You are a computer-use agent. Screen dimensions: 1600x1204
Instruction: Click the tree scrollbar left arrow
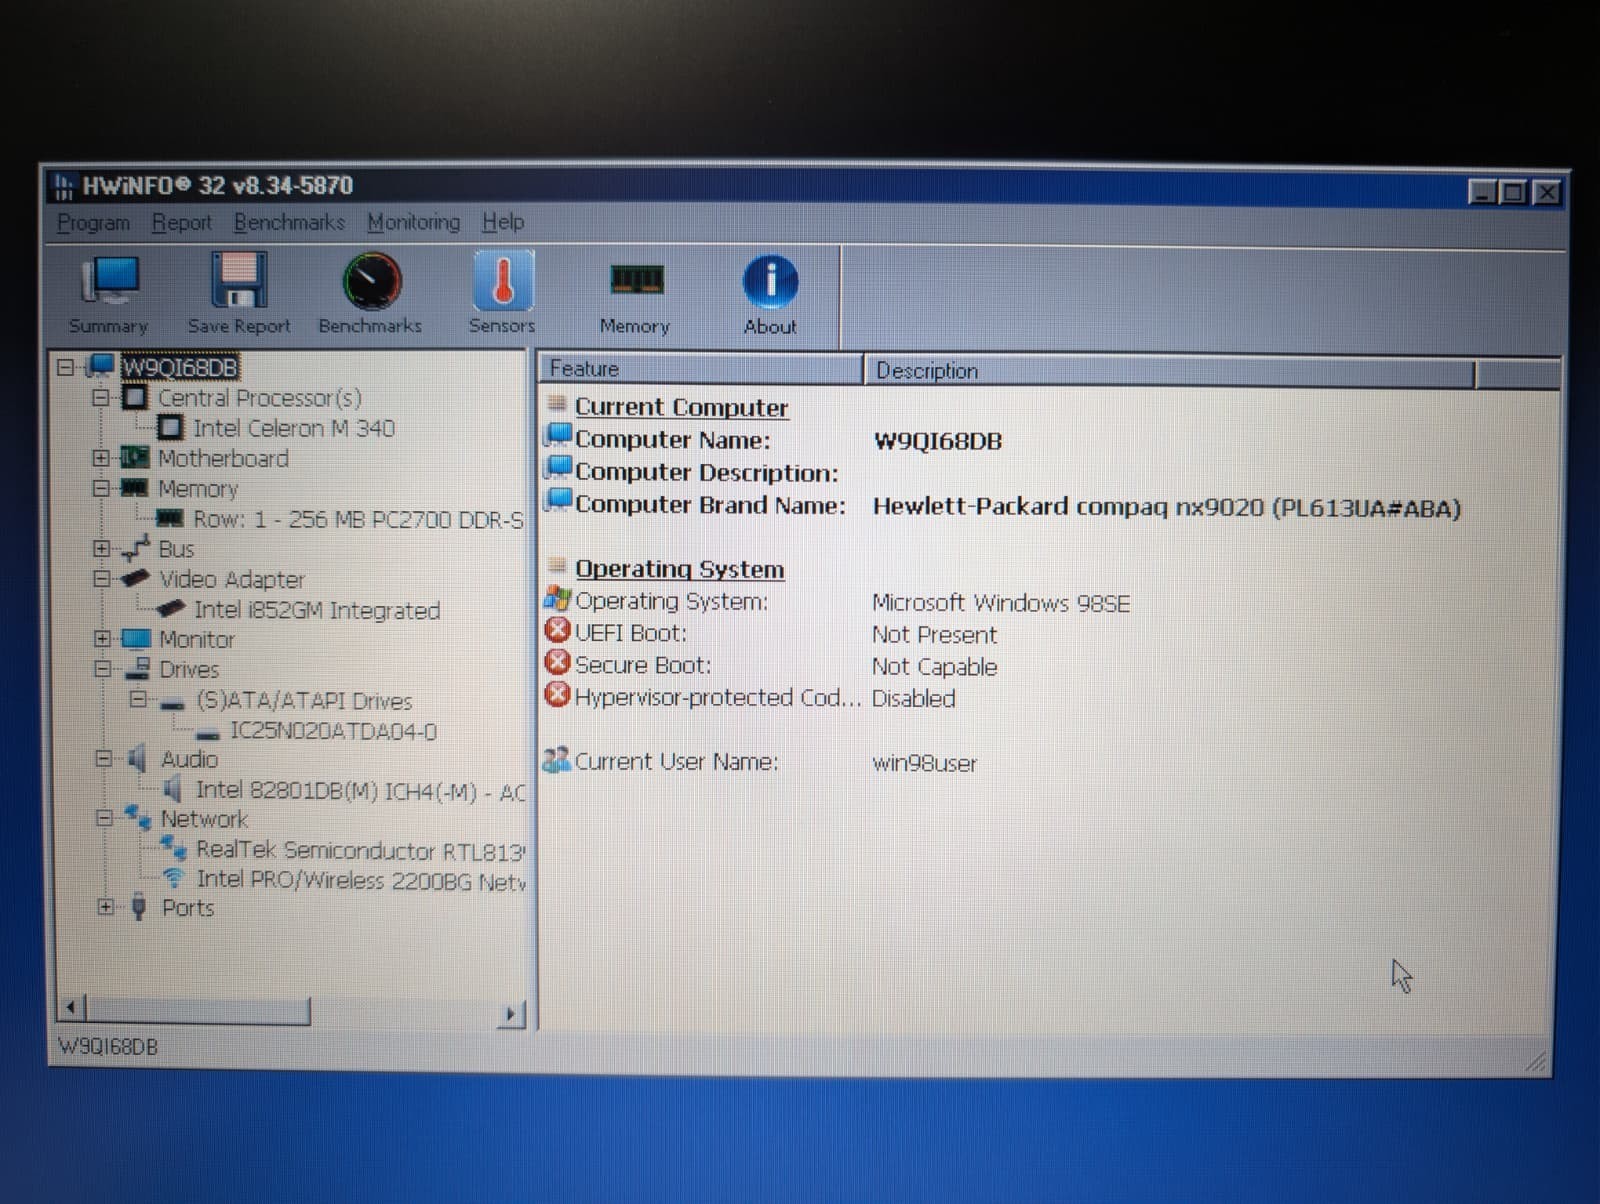(70, 1007)
